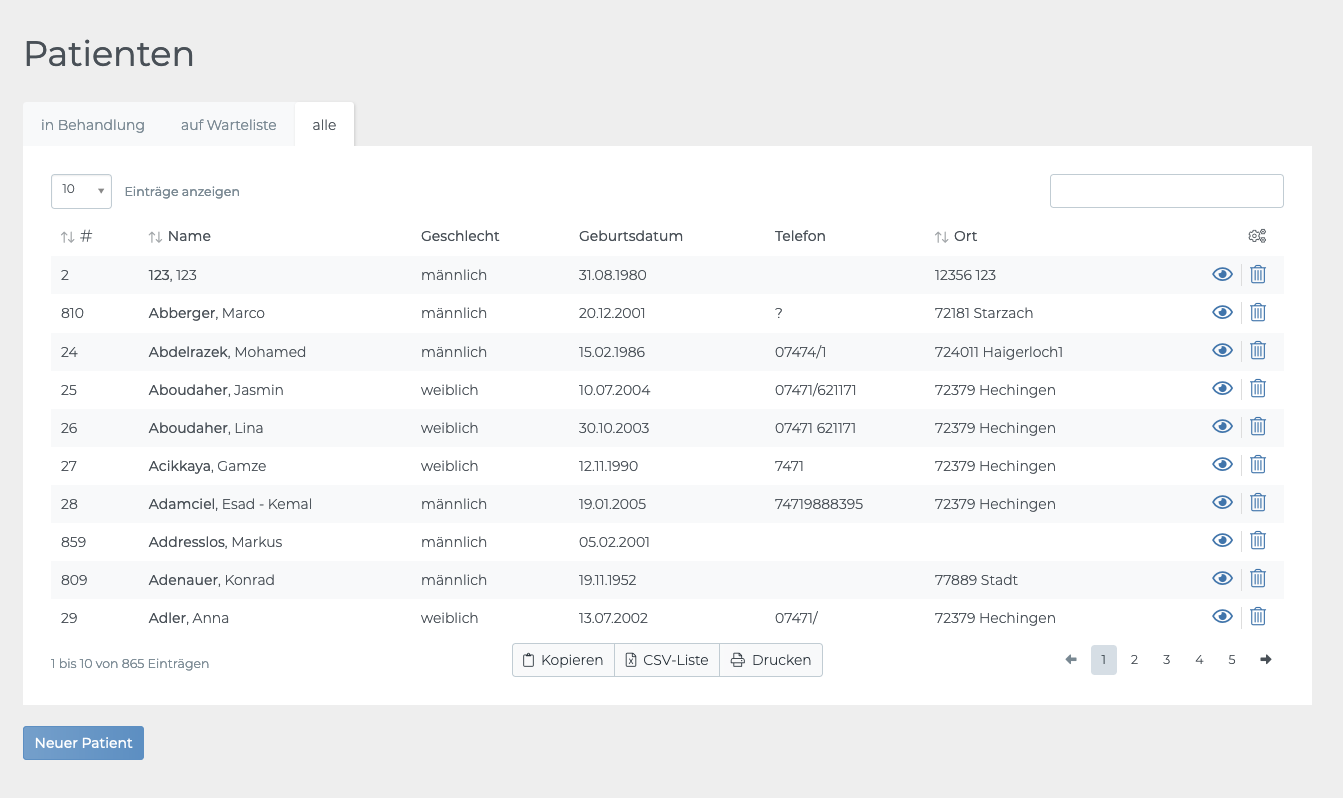Delete patient Abberger, Marco via trash icon
The width and height of the screenshot is (1343, 798).
click(1258, 312)
